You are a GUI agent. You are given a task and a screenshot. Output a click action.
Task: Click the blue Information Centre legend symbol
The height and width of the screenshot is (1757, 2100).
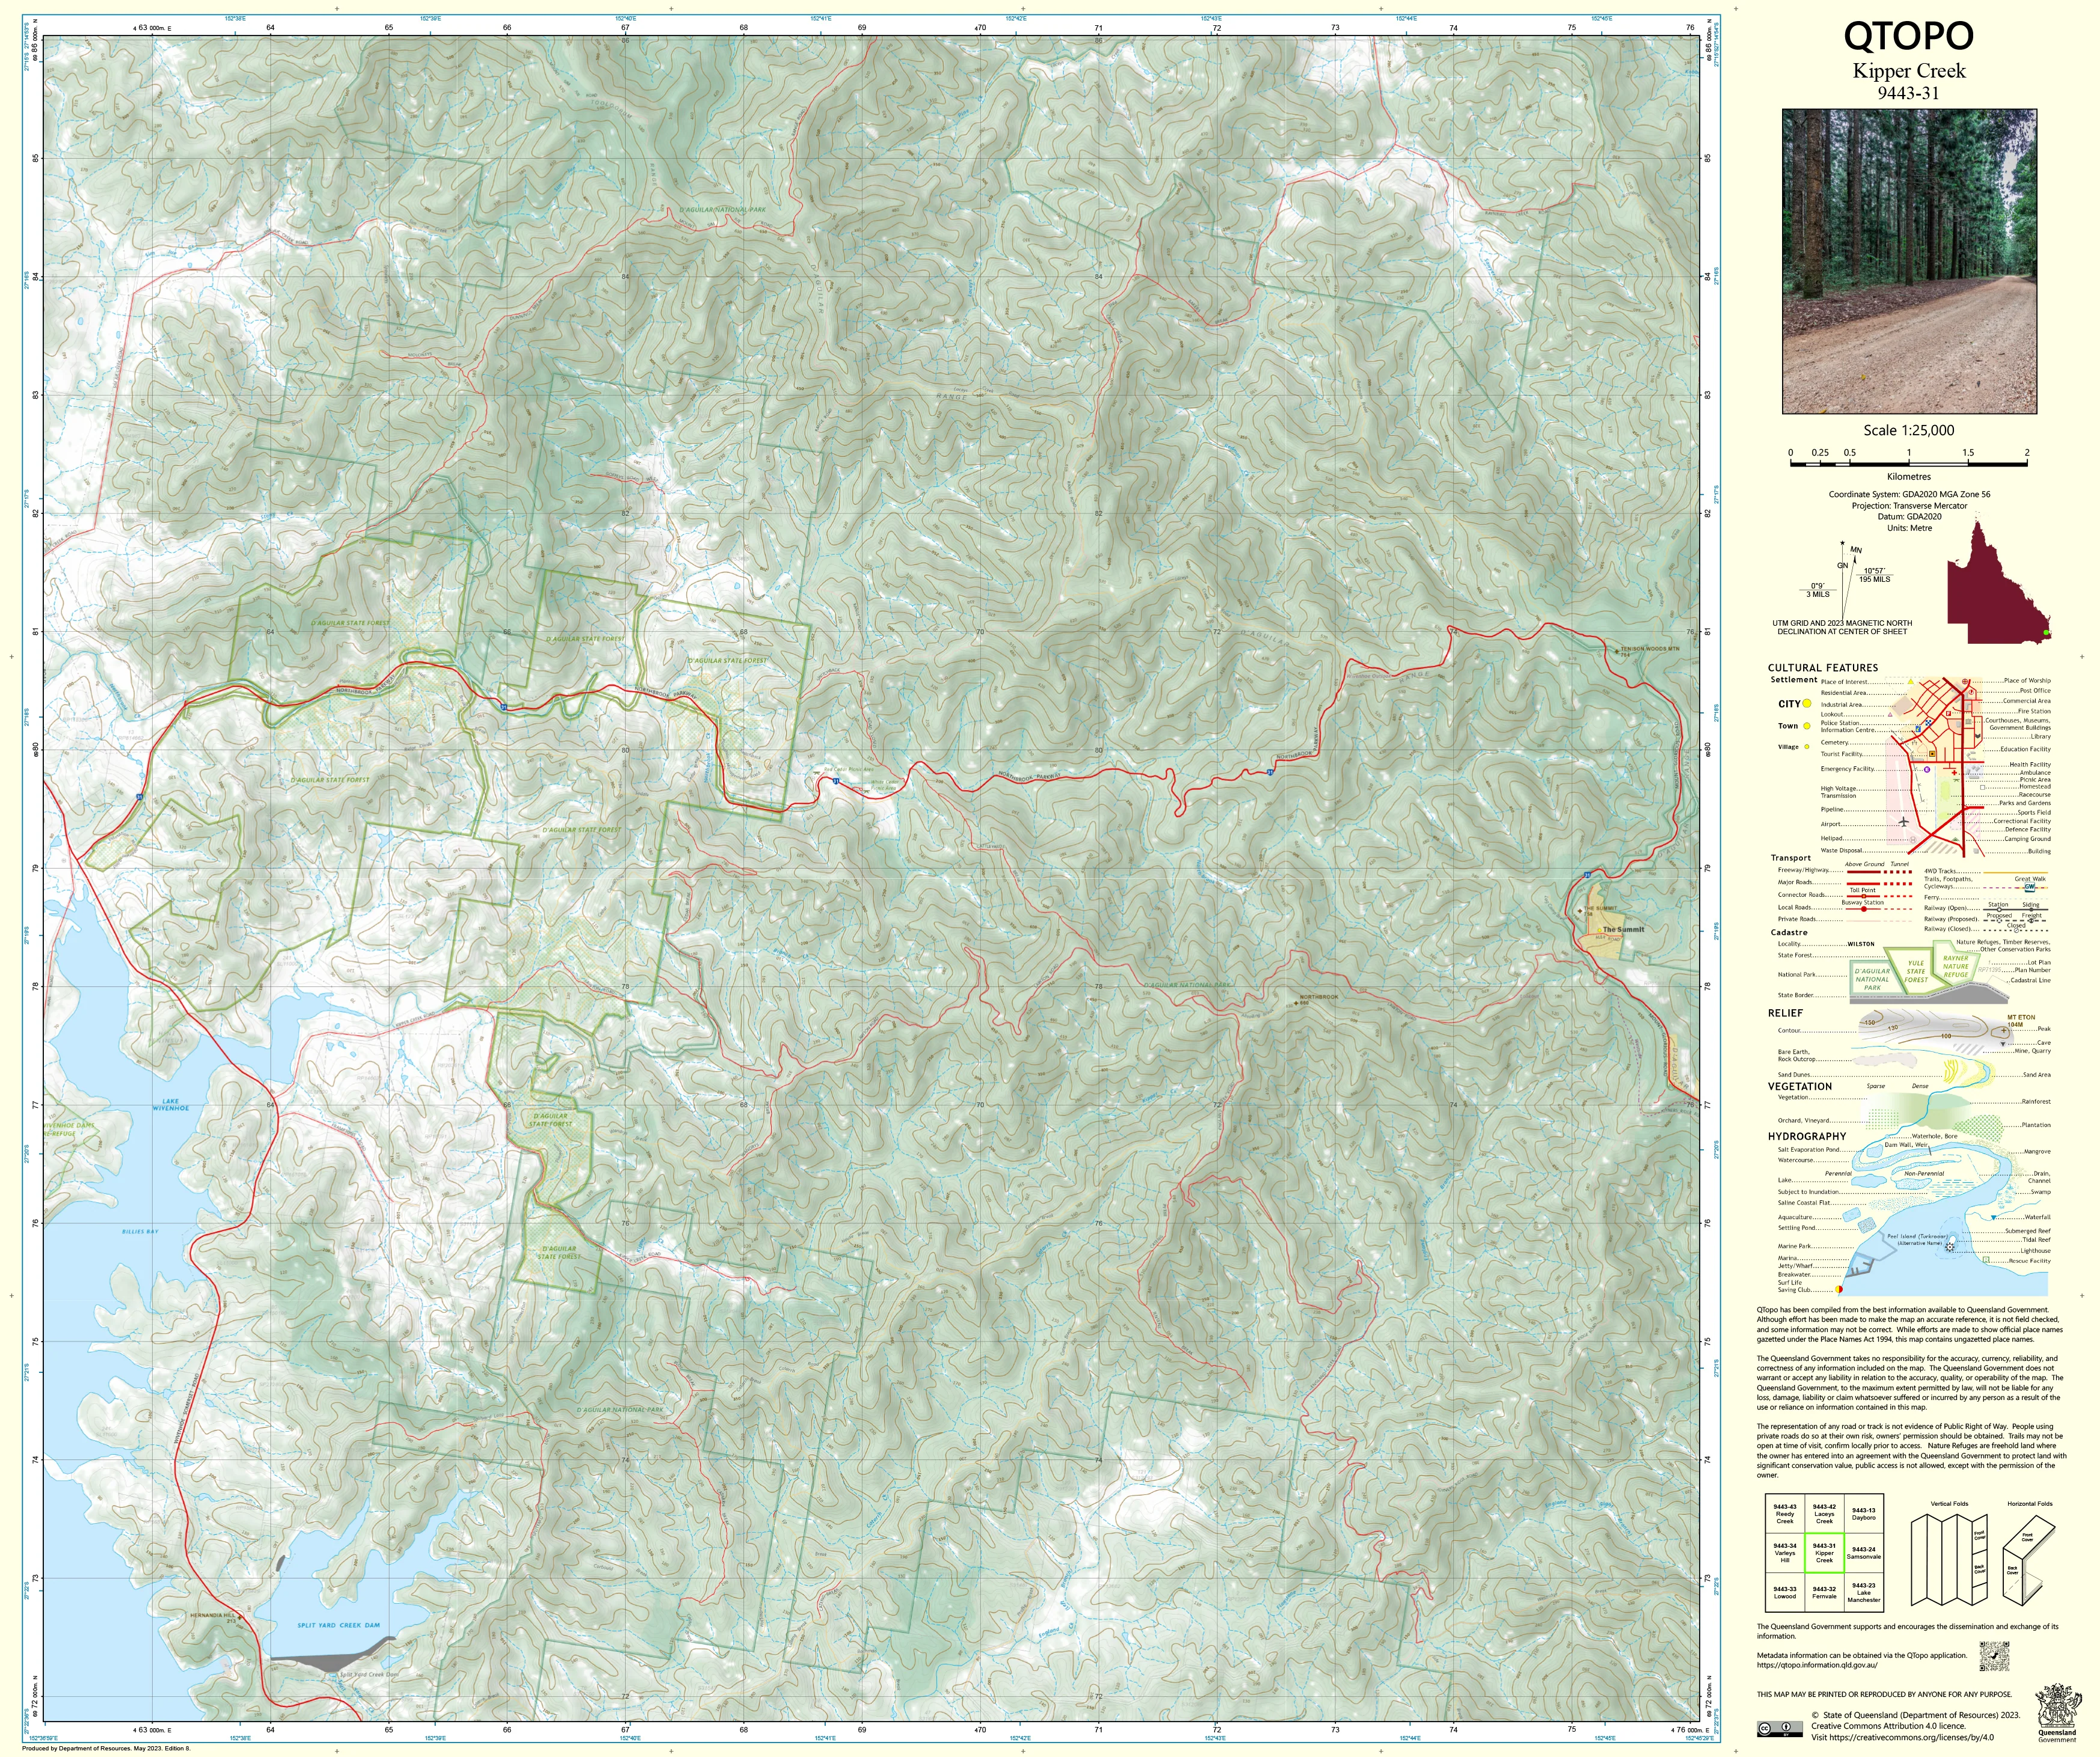coord(1920,730)
